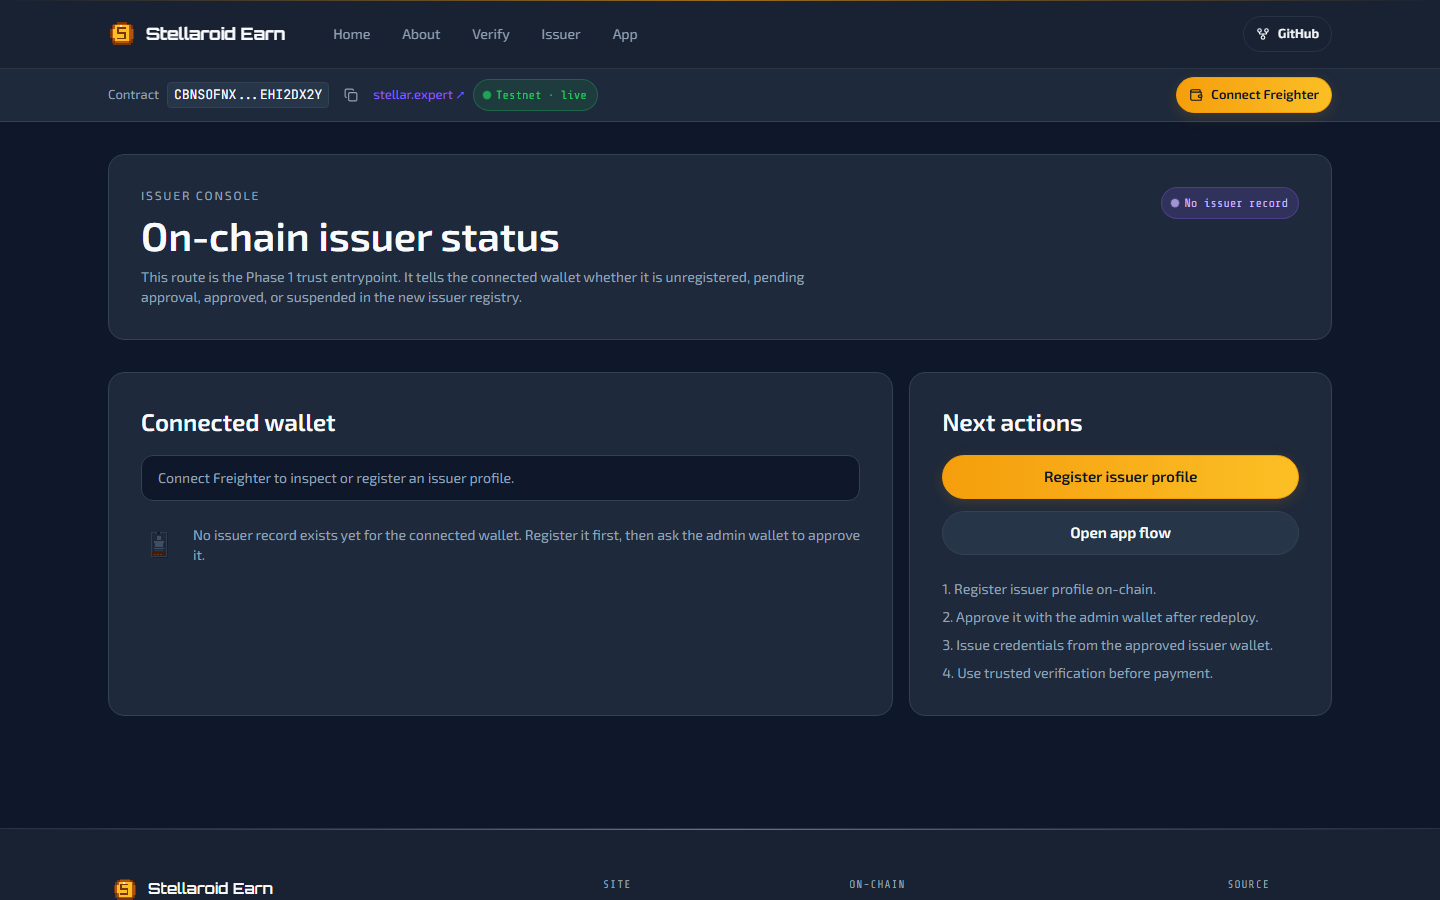This screenshot has width=1440, height=900.
Task: Open the Issuer navigation item
Action: (x=560, y=34)
